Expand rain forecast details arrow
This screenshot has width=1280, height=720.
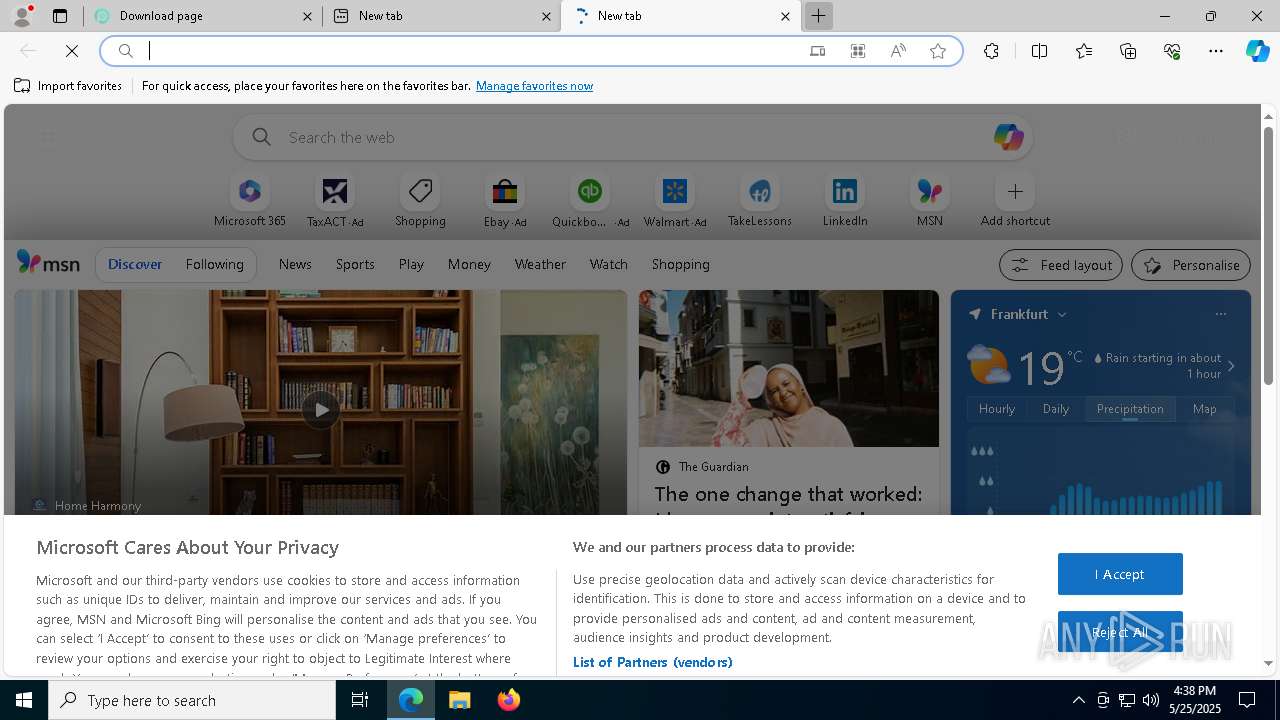pos(1231,366)
